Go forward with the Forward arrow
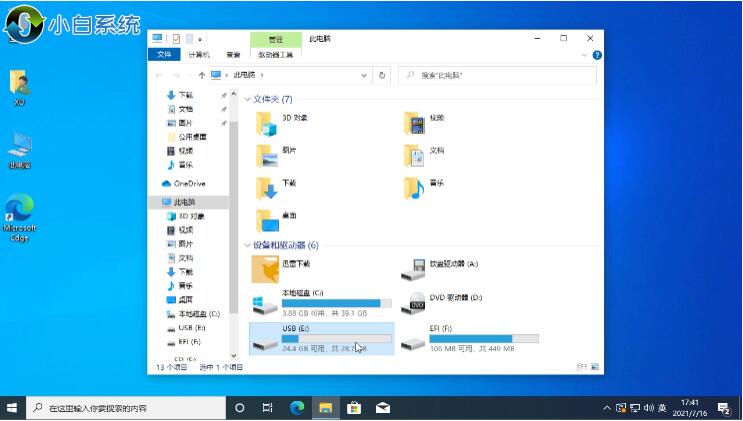 (x=176, y=75)
